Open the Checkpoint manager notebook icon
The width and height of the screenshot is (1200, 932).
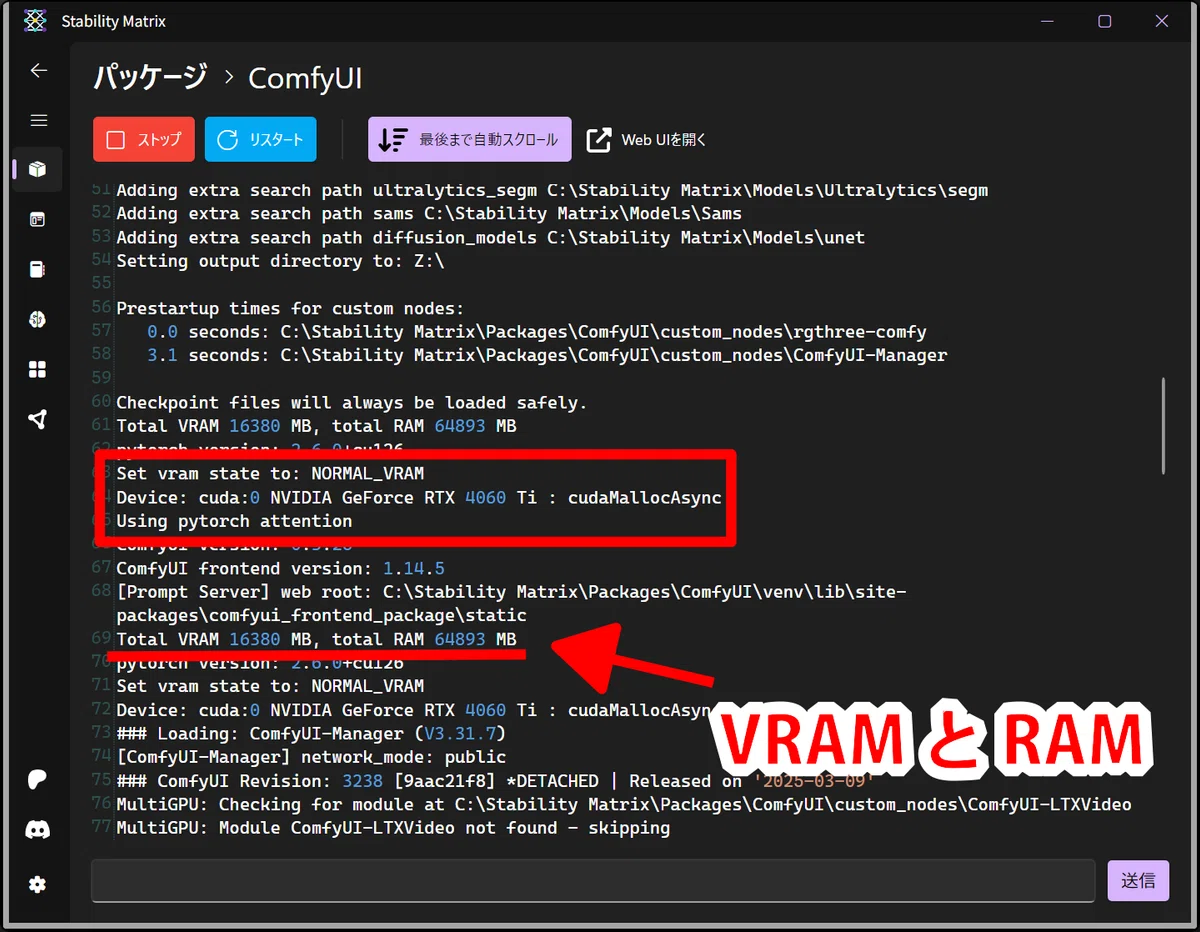[38, 269]
